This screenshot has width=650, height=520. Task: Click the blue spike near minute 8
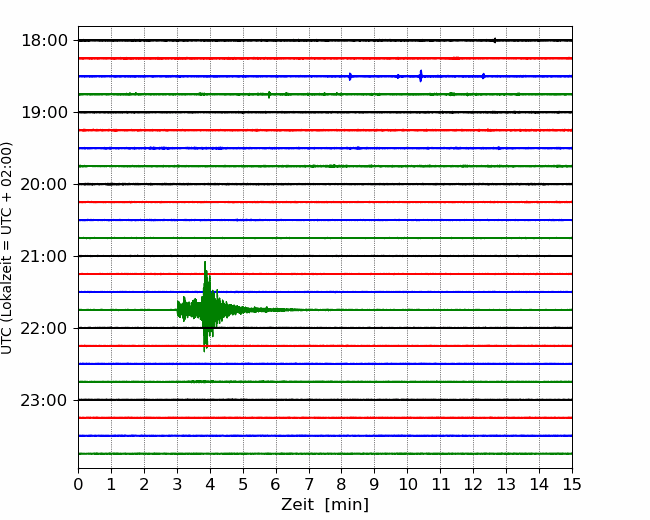[350, 76]
